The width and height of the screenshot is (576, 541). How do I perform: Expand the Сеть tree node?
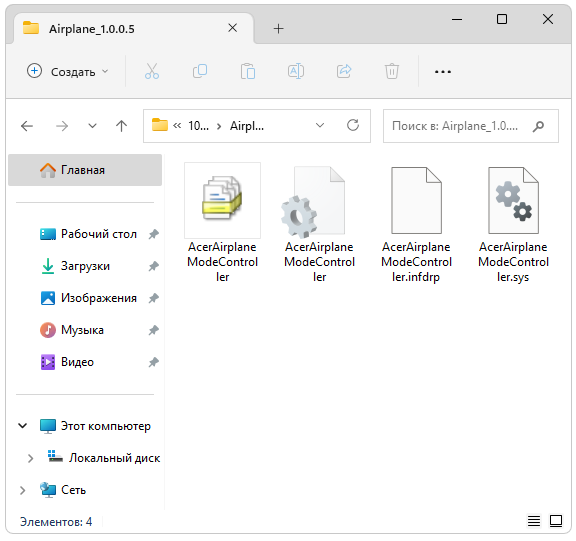tap(22, 490)
